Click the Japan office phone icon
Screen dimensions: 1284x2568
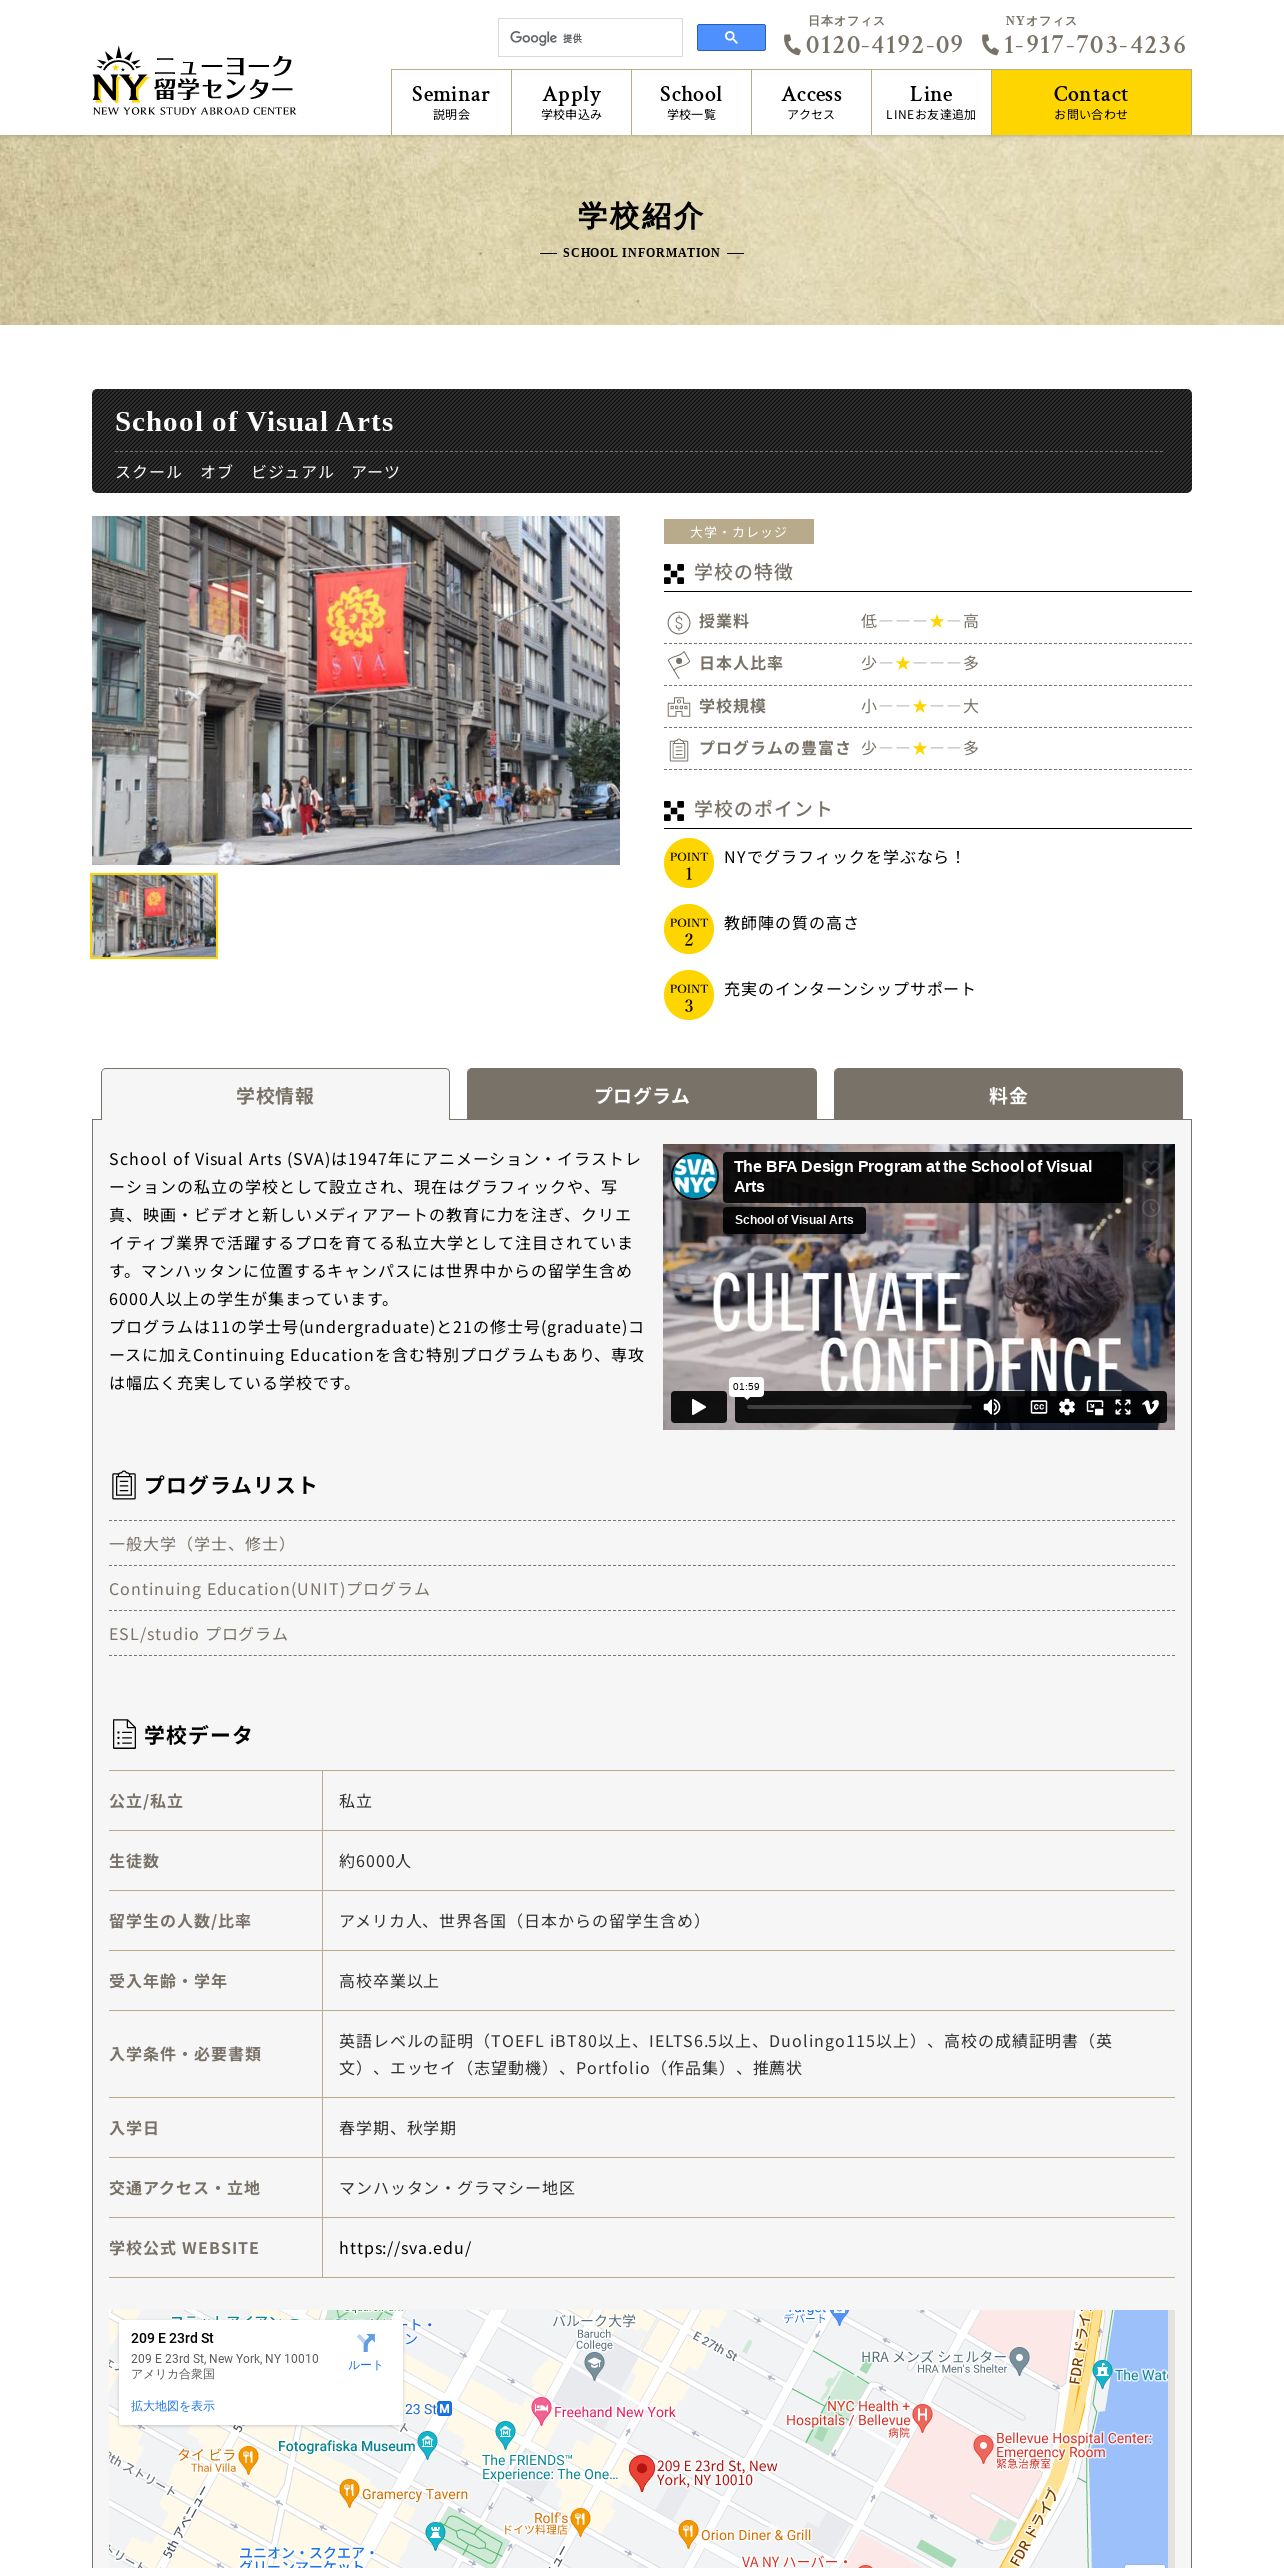click(x=792, y=45)
